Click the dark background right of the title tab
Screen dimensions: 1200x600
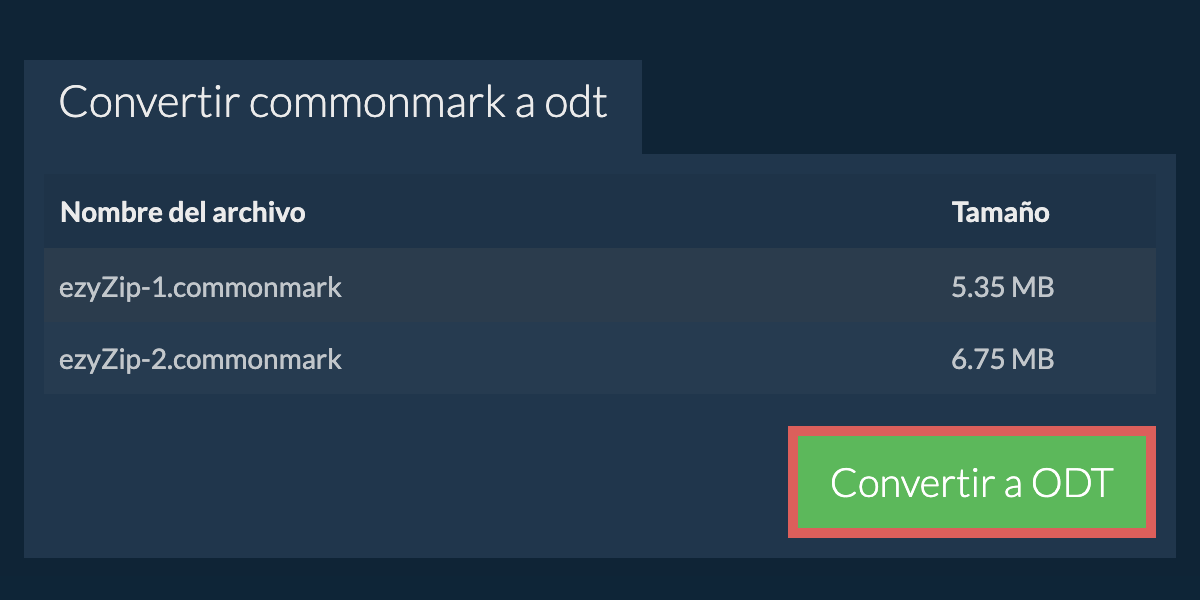click(920, 105)
